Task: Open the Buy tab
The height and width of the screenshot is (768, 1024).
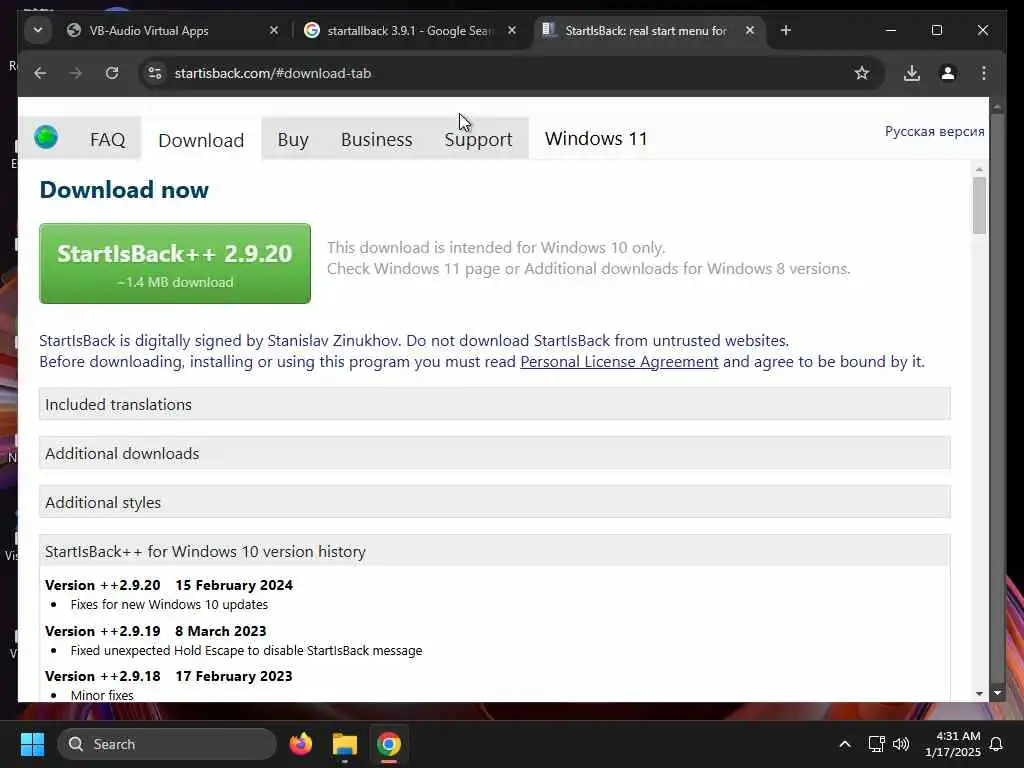Action: pyautogui.click(x=293, y=139)
